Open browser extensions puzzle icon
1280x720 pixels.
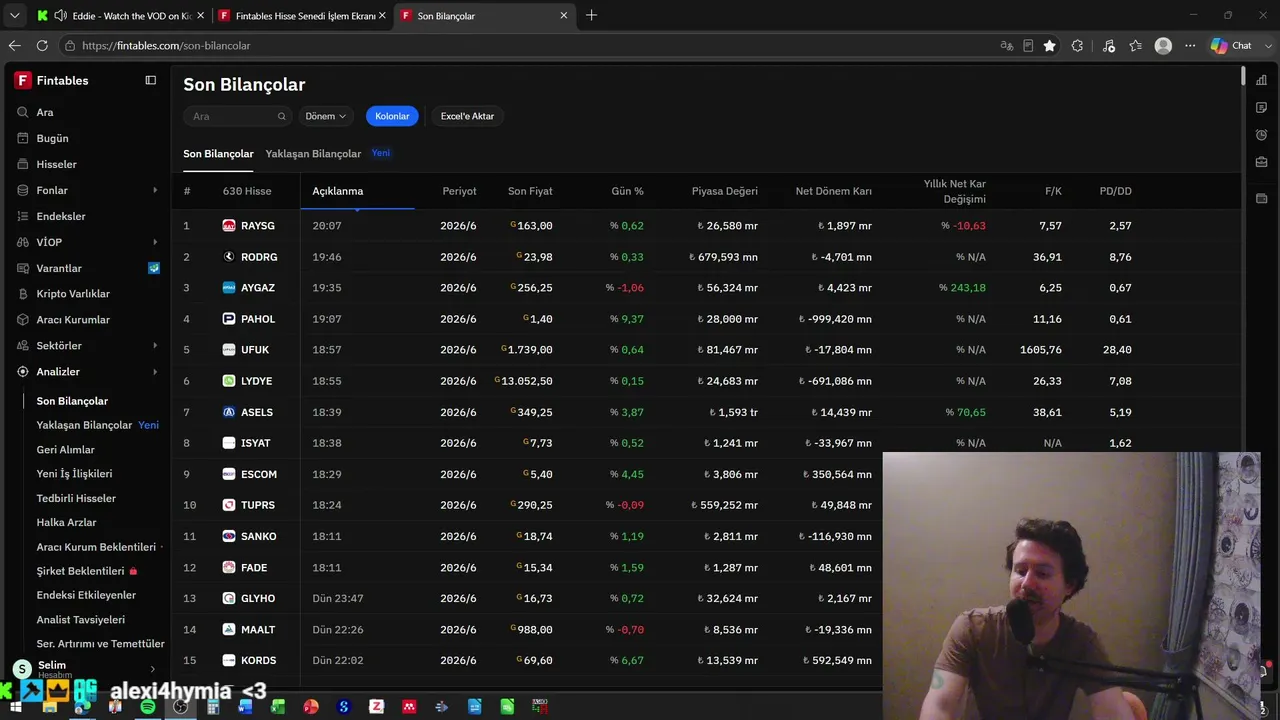pyautogui.click(x=1077, y=46)
